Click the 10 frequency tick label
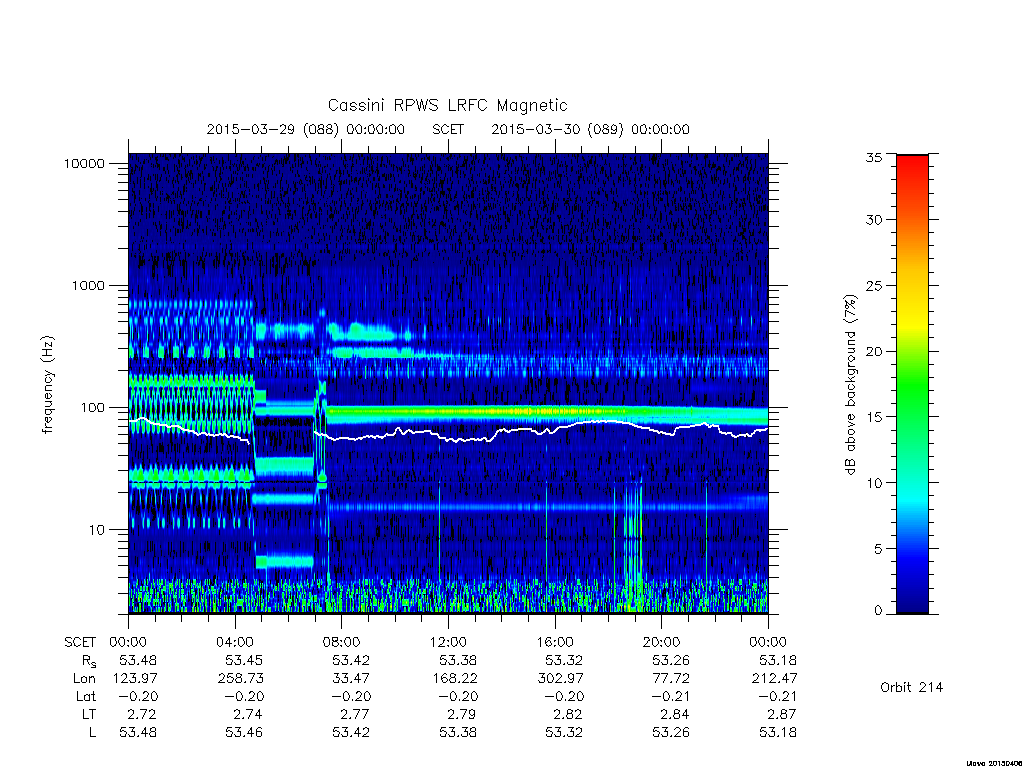This screenshot has height=768, width=1024. 97,530
